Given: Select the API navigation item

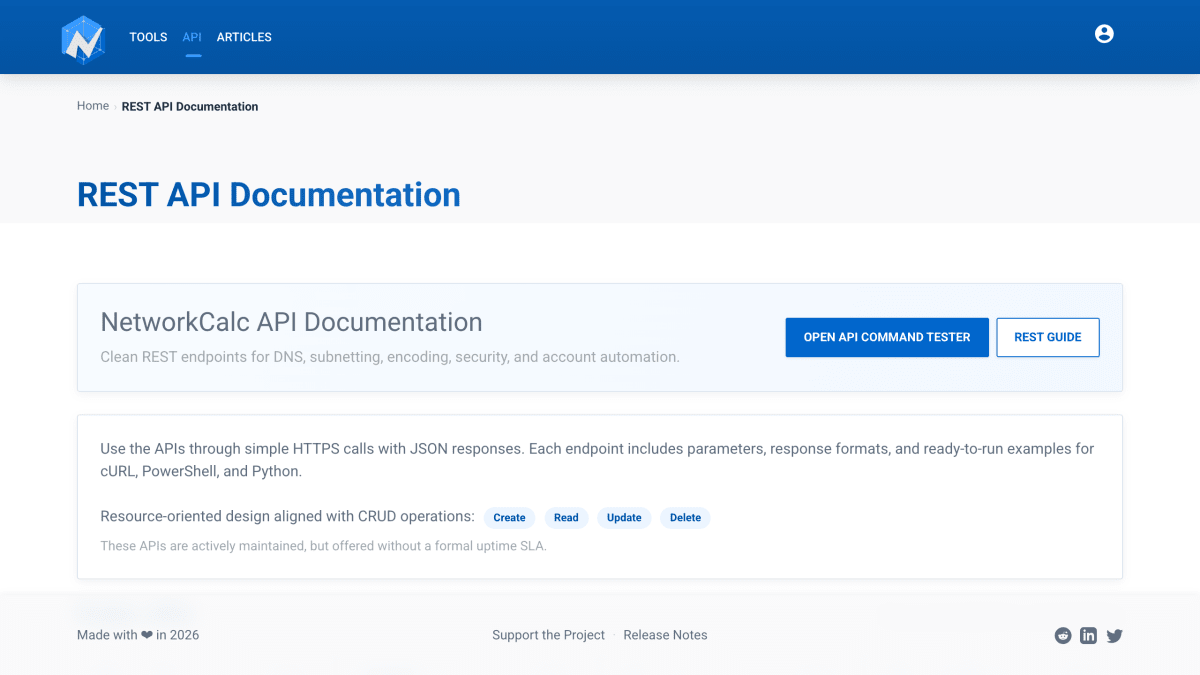Looking at the screenshot, I should pos(192,37).
